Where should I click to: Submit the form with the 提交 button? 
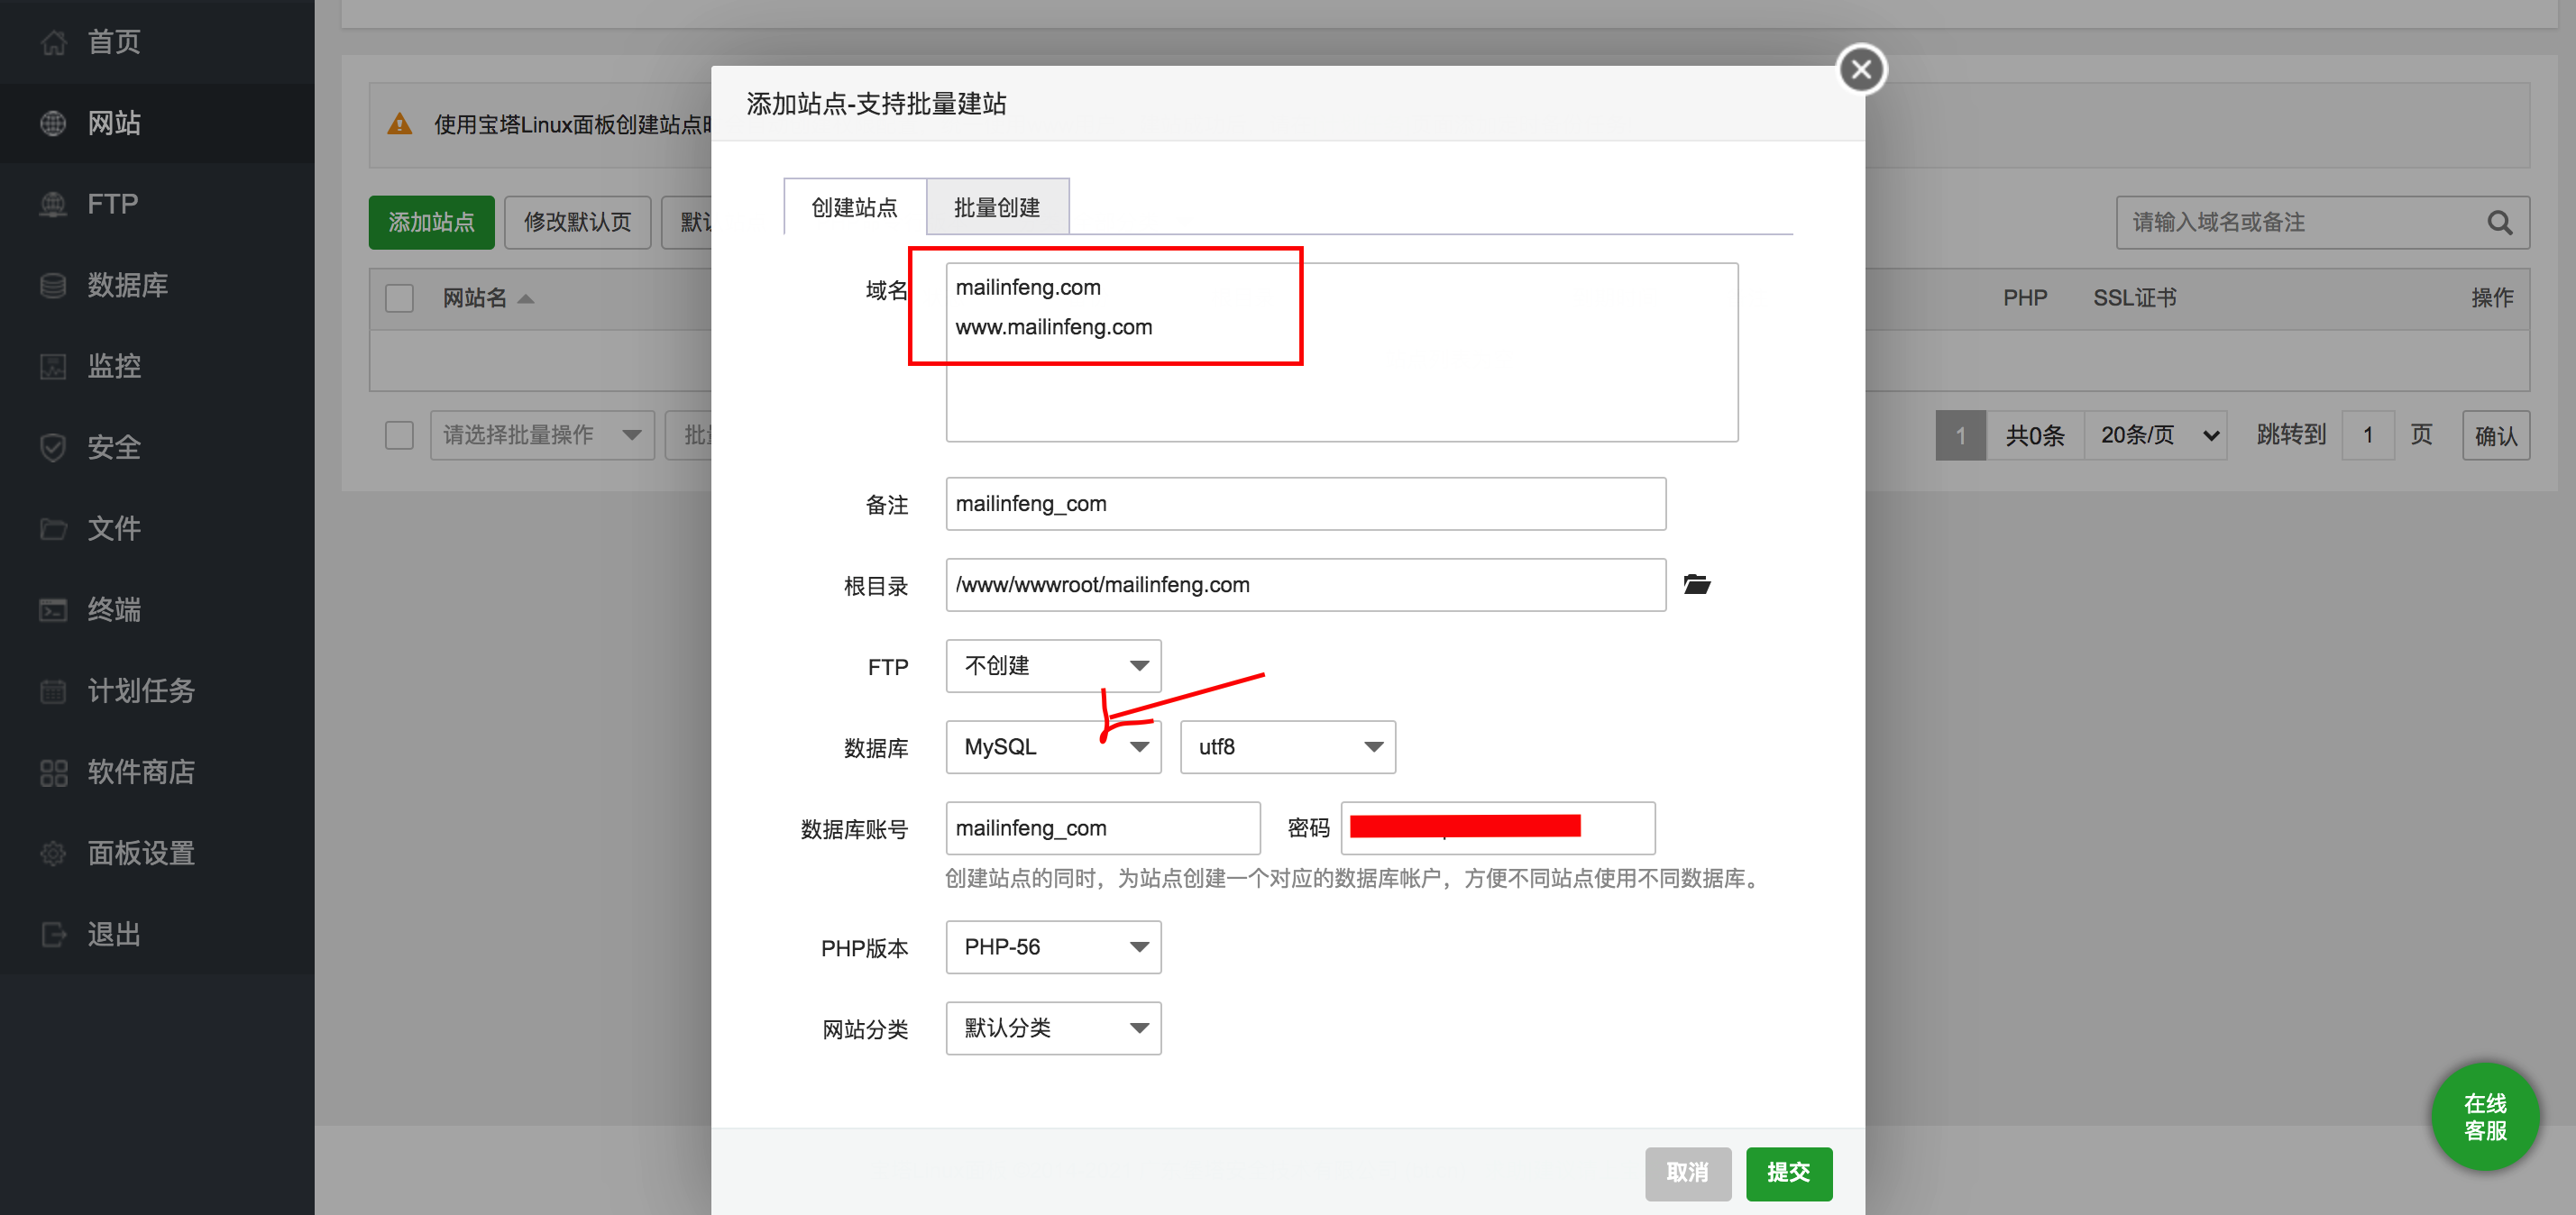(1789, 1174)
